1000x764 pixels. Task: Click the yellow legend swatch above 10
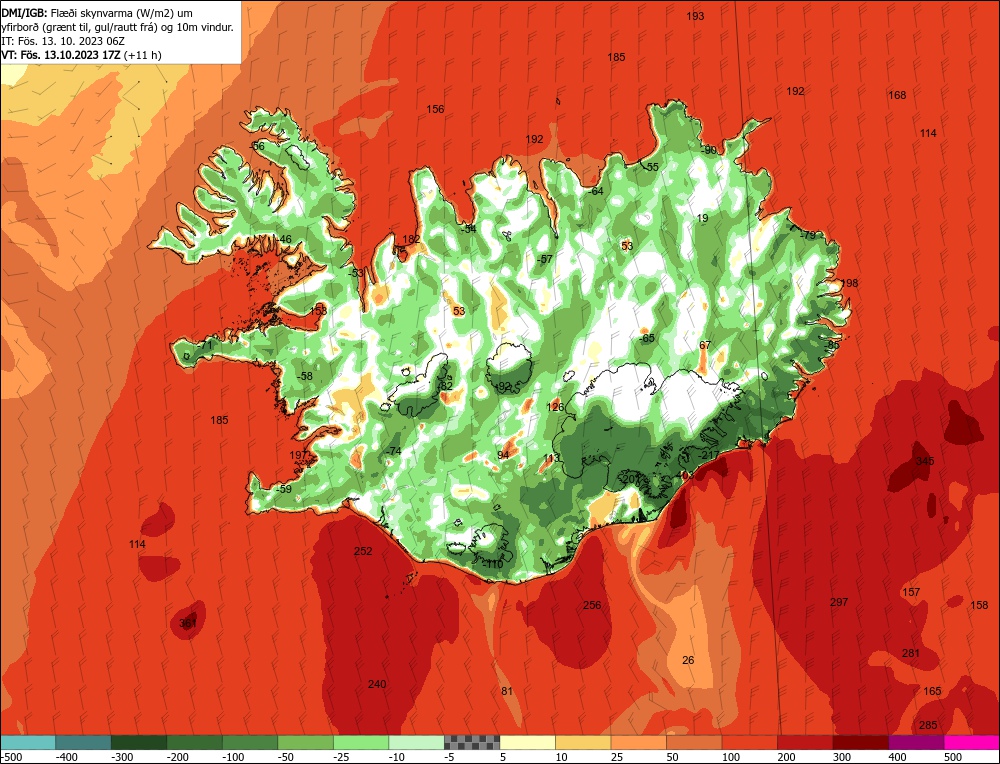point(583,742)
